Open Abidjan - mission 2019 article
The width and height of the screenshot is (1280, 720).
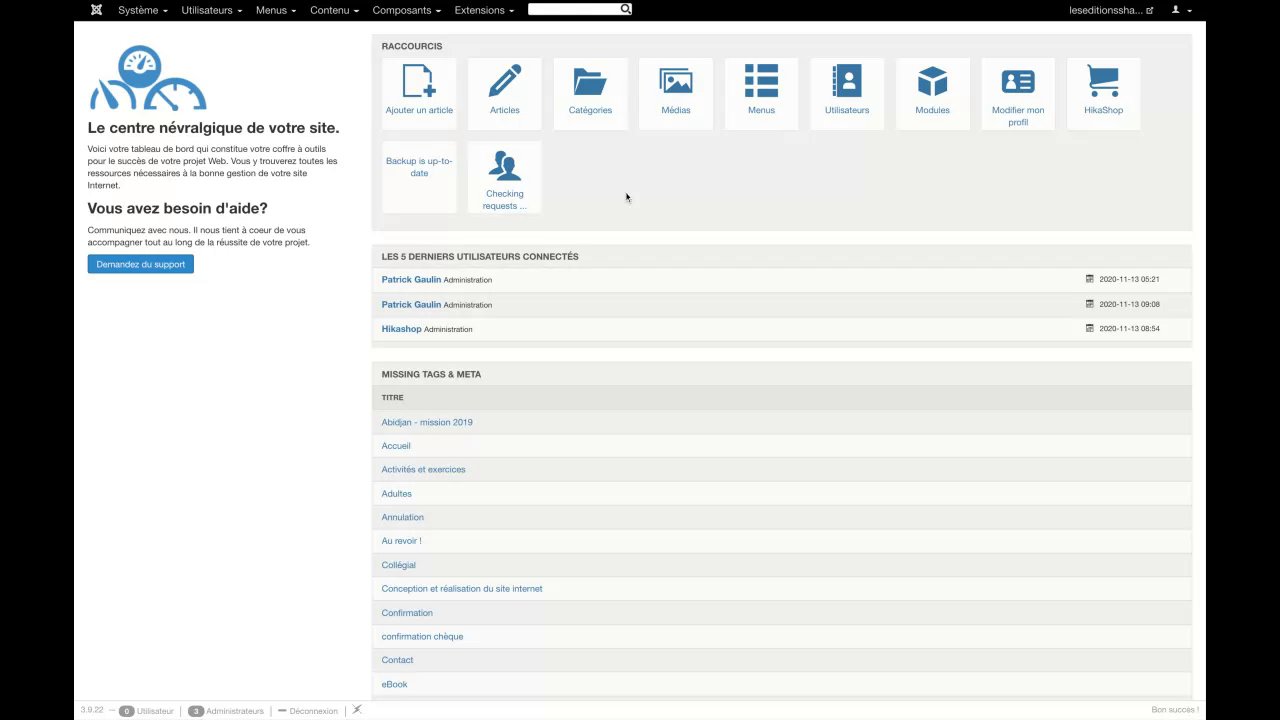pos(427,422)
